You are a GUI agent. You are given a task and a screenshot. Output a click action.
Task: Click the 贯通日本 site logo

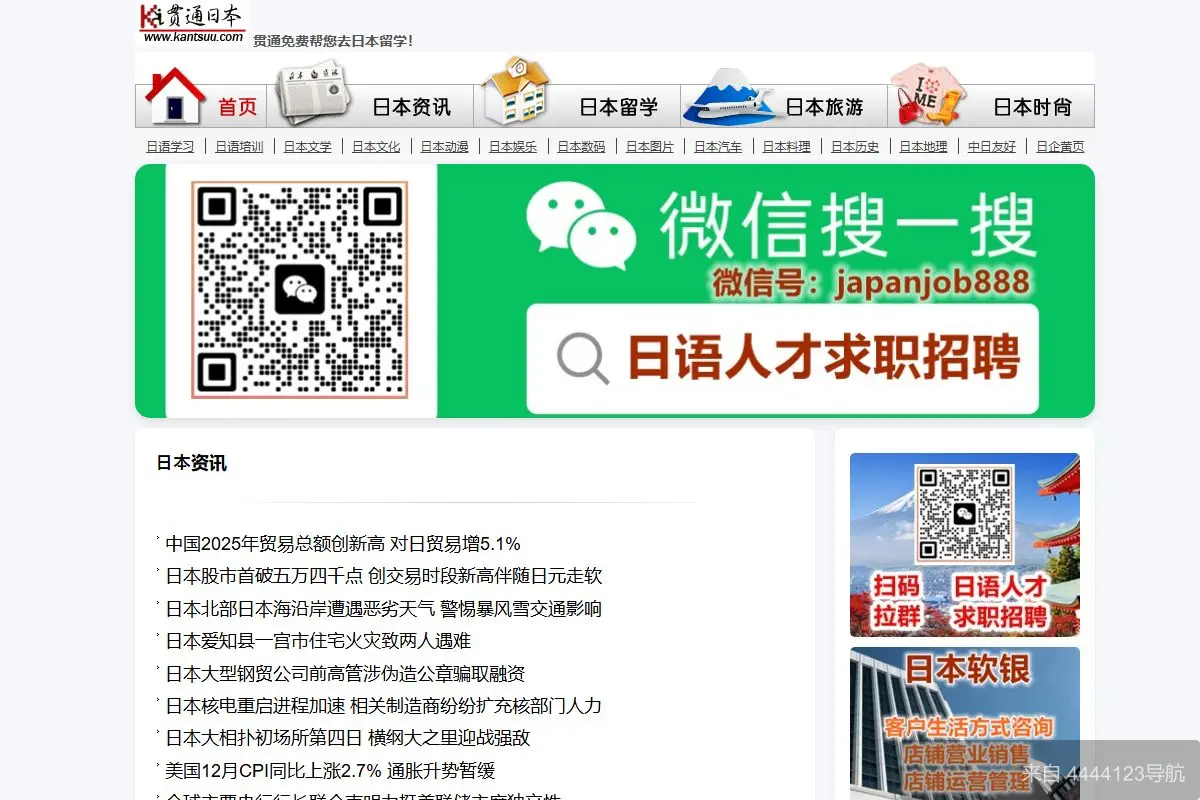coord(190,22)
